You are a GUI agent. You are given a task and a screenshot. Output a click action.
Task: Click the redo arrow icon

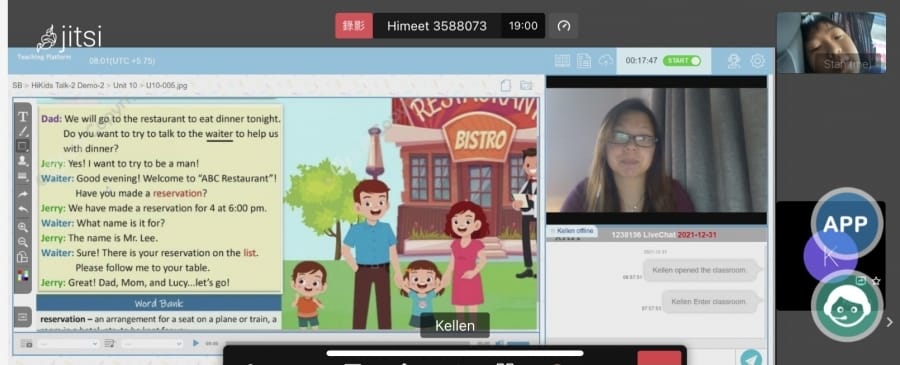pyautogui.click(x=23, y=195)
